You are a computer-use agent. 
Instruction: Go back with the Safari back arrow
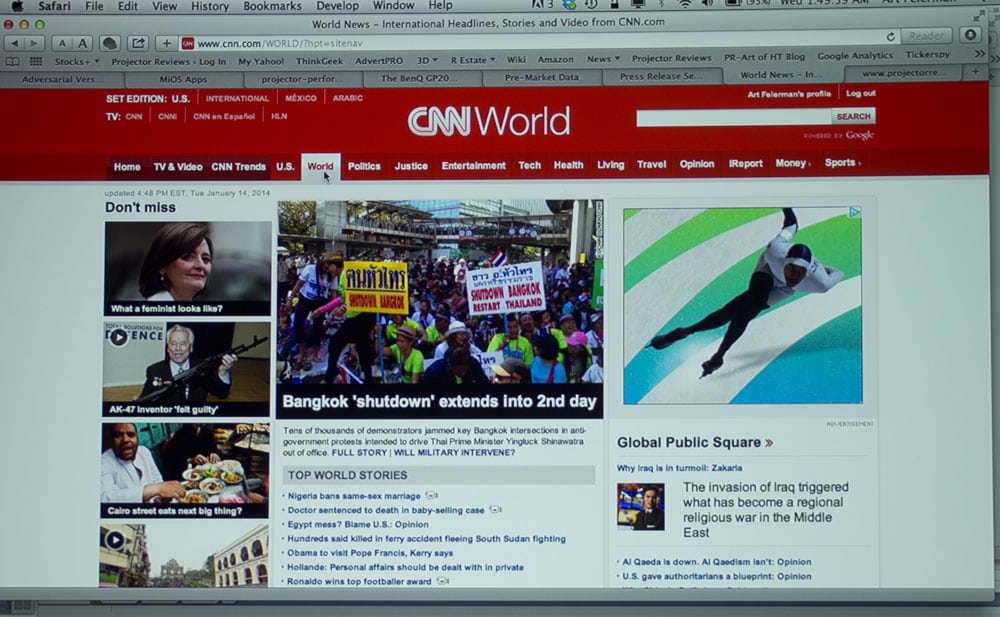(x=15, y=43)
